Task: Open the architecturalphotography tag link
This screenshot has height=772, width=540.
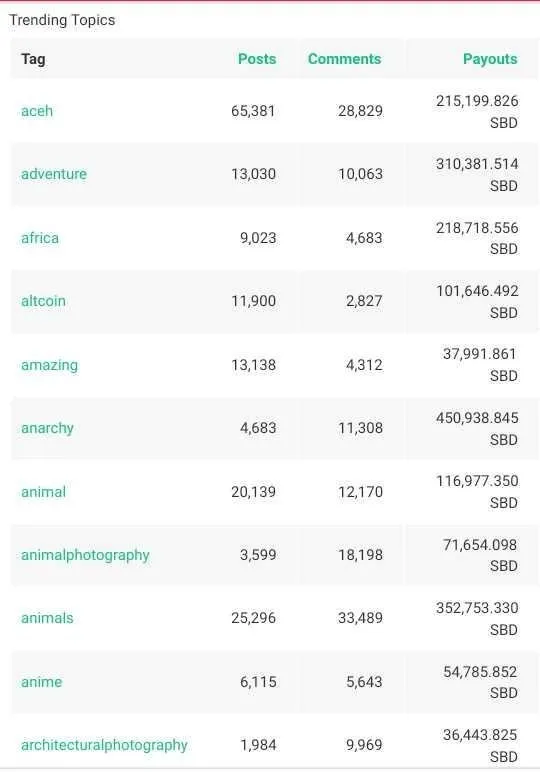Action: coord(104,745)
